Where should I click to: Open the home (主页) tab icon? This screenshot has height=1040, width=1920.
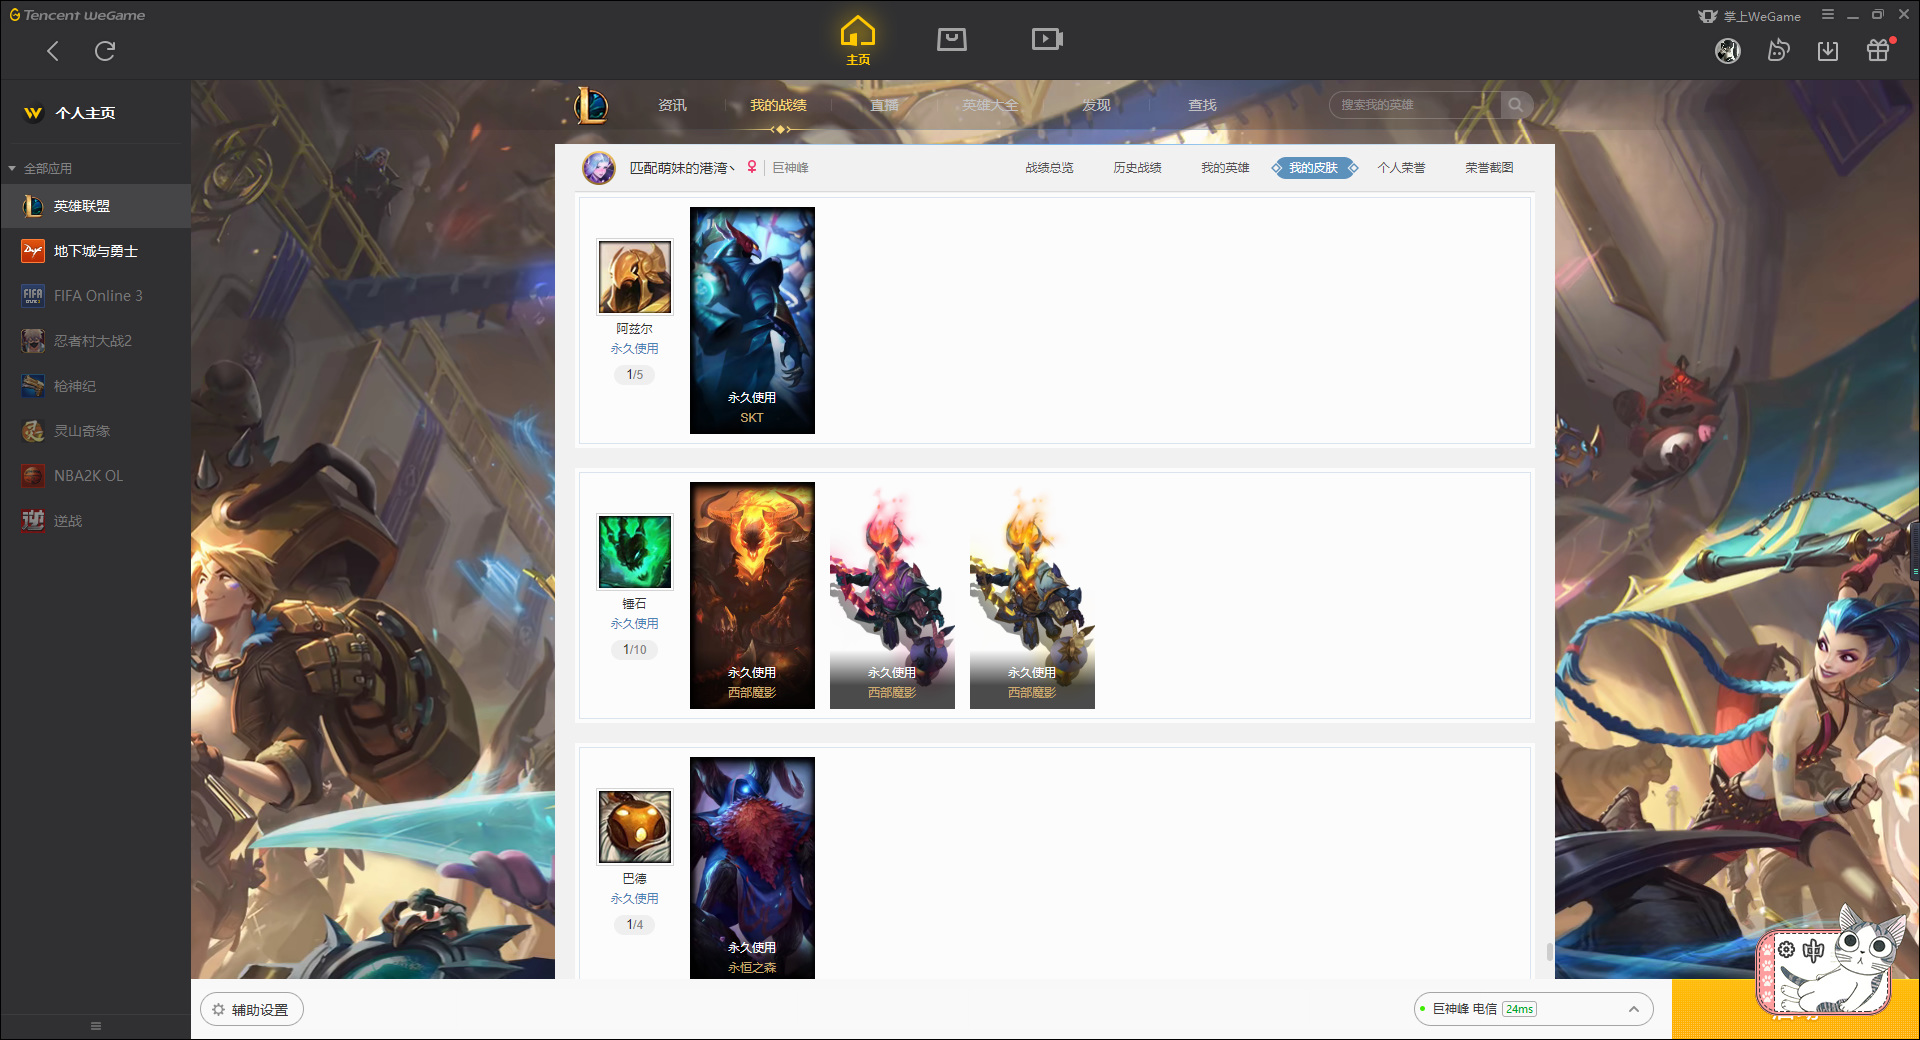coord(858,41)
